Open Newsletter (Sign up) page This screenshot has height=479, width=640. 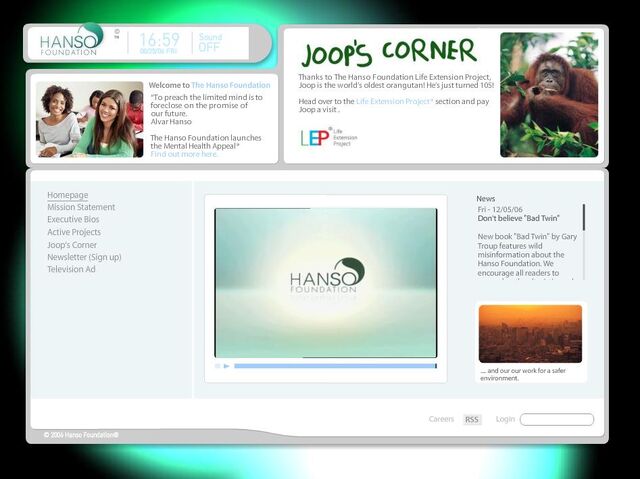point(84,257)
